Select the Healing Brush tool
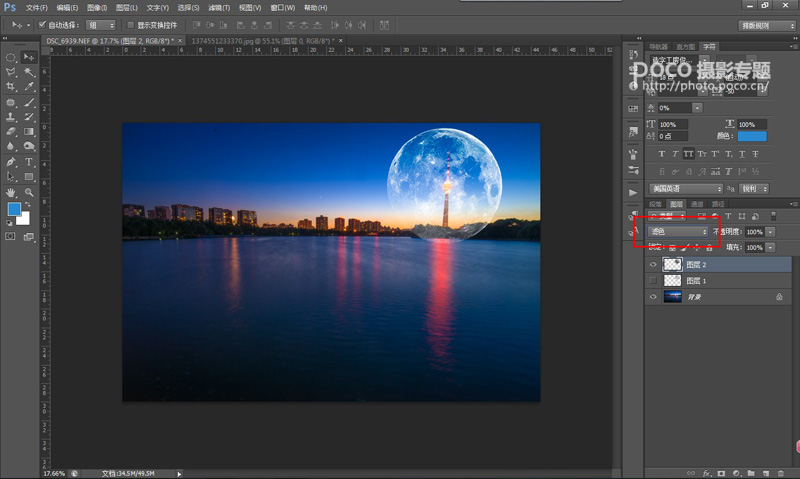Viewport: 800px width, 479px height. (10, 103)
